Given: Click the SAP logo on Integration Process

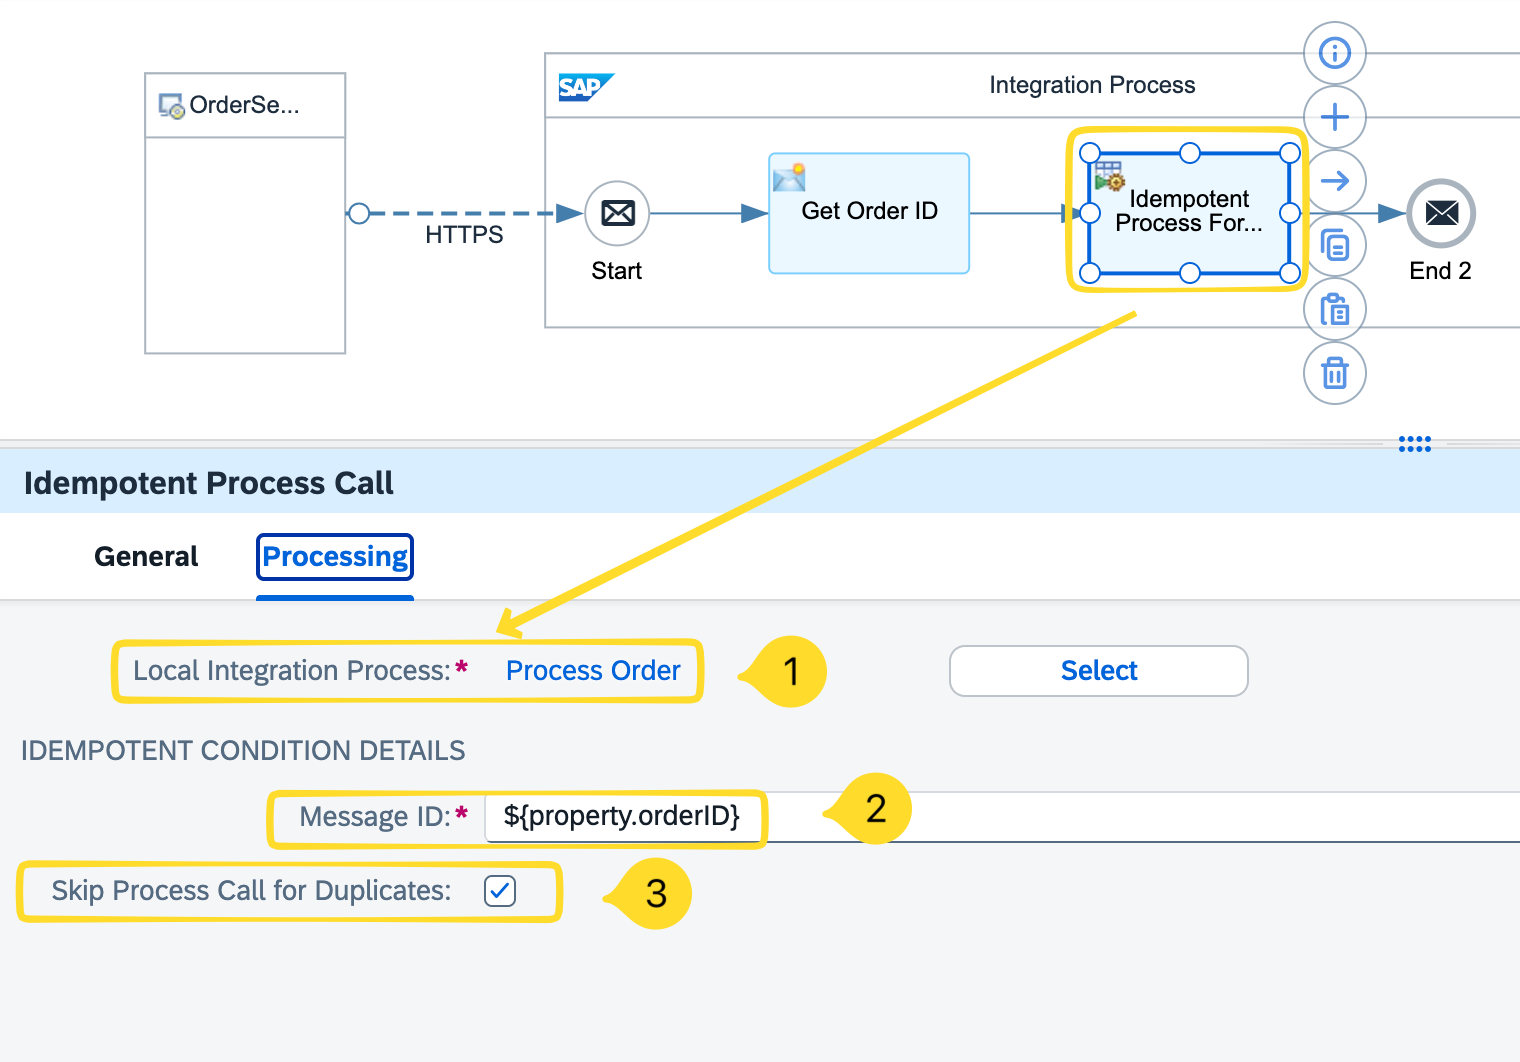Looking at the screenshot, I should 585,87.
